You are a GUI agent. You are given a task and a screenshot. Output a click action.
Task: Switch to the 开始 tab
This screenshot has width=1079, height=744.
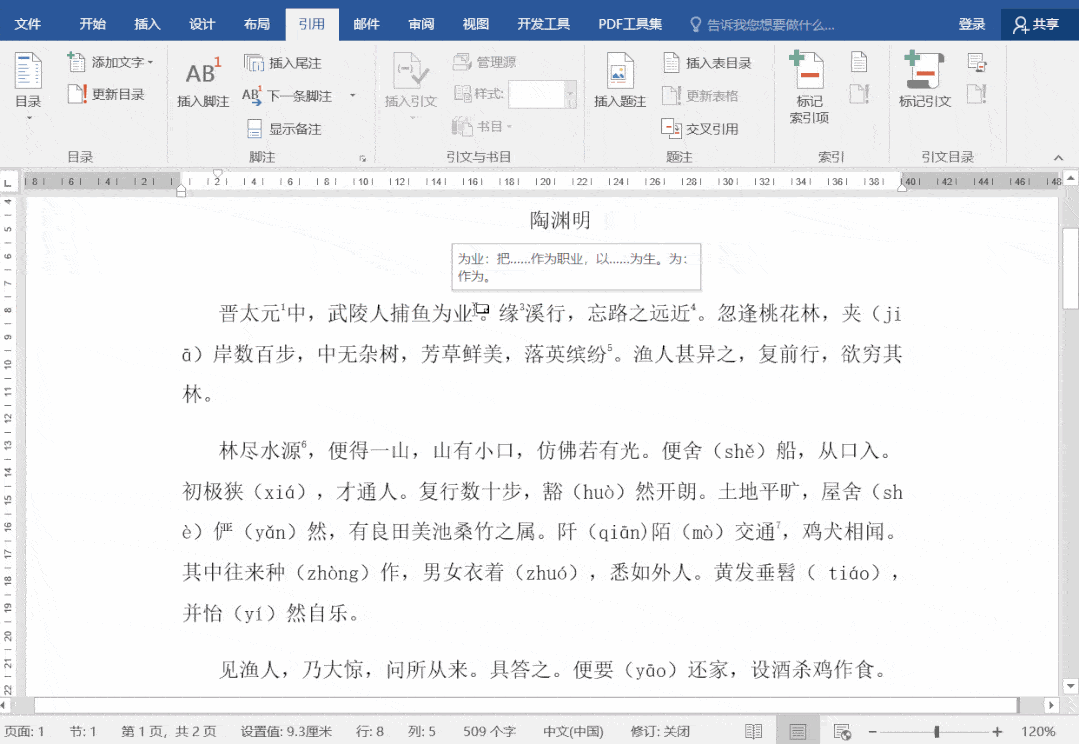pyautogui.click(x=92, y=24)
